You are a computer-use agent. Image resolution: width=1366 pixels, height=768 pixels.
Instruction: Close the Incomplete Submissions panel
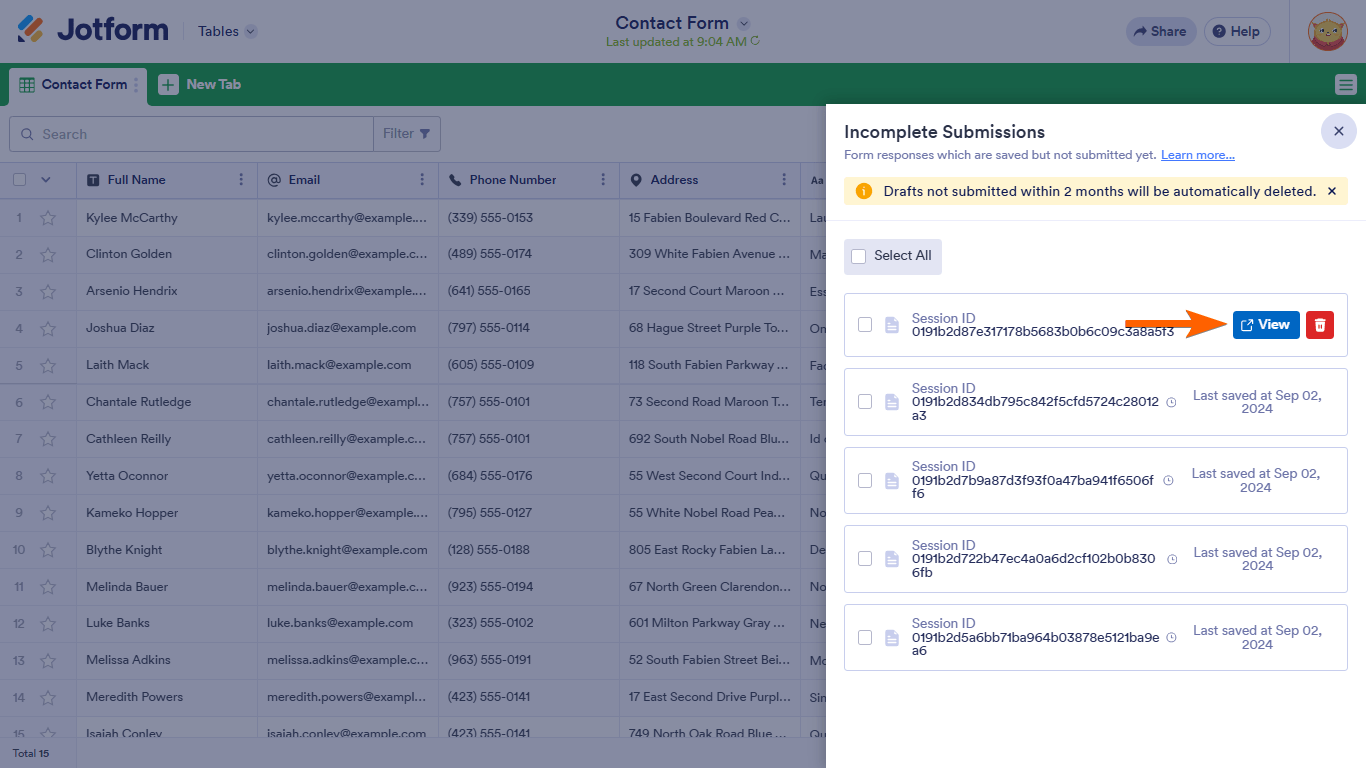click(1338, 131)
